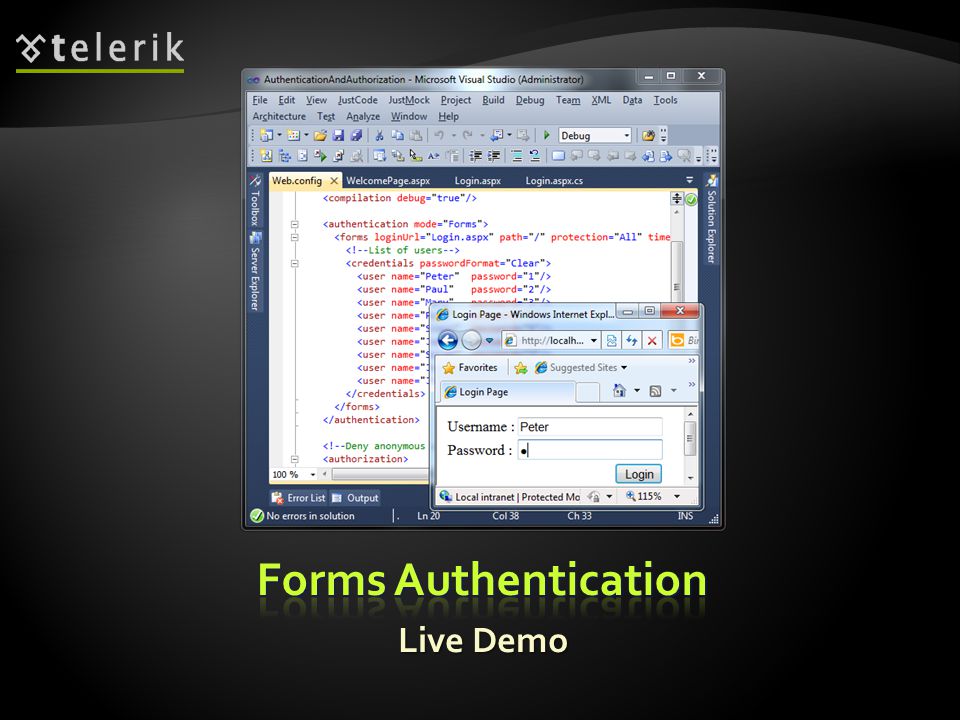Image resolution: width=960 pixels, height=720 pixels.
Task: Open the editor zoom 100 % dropdown
Action: (313, 474)
